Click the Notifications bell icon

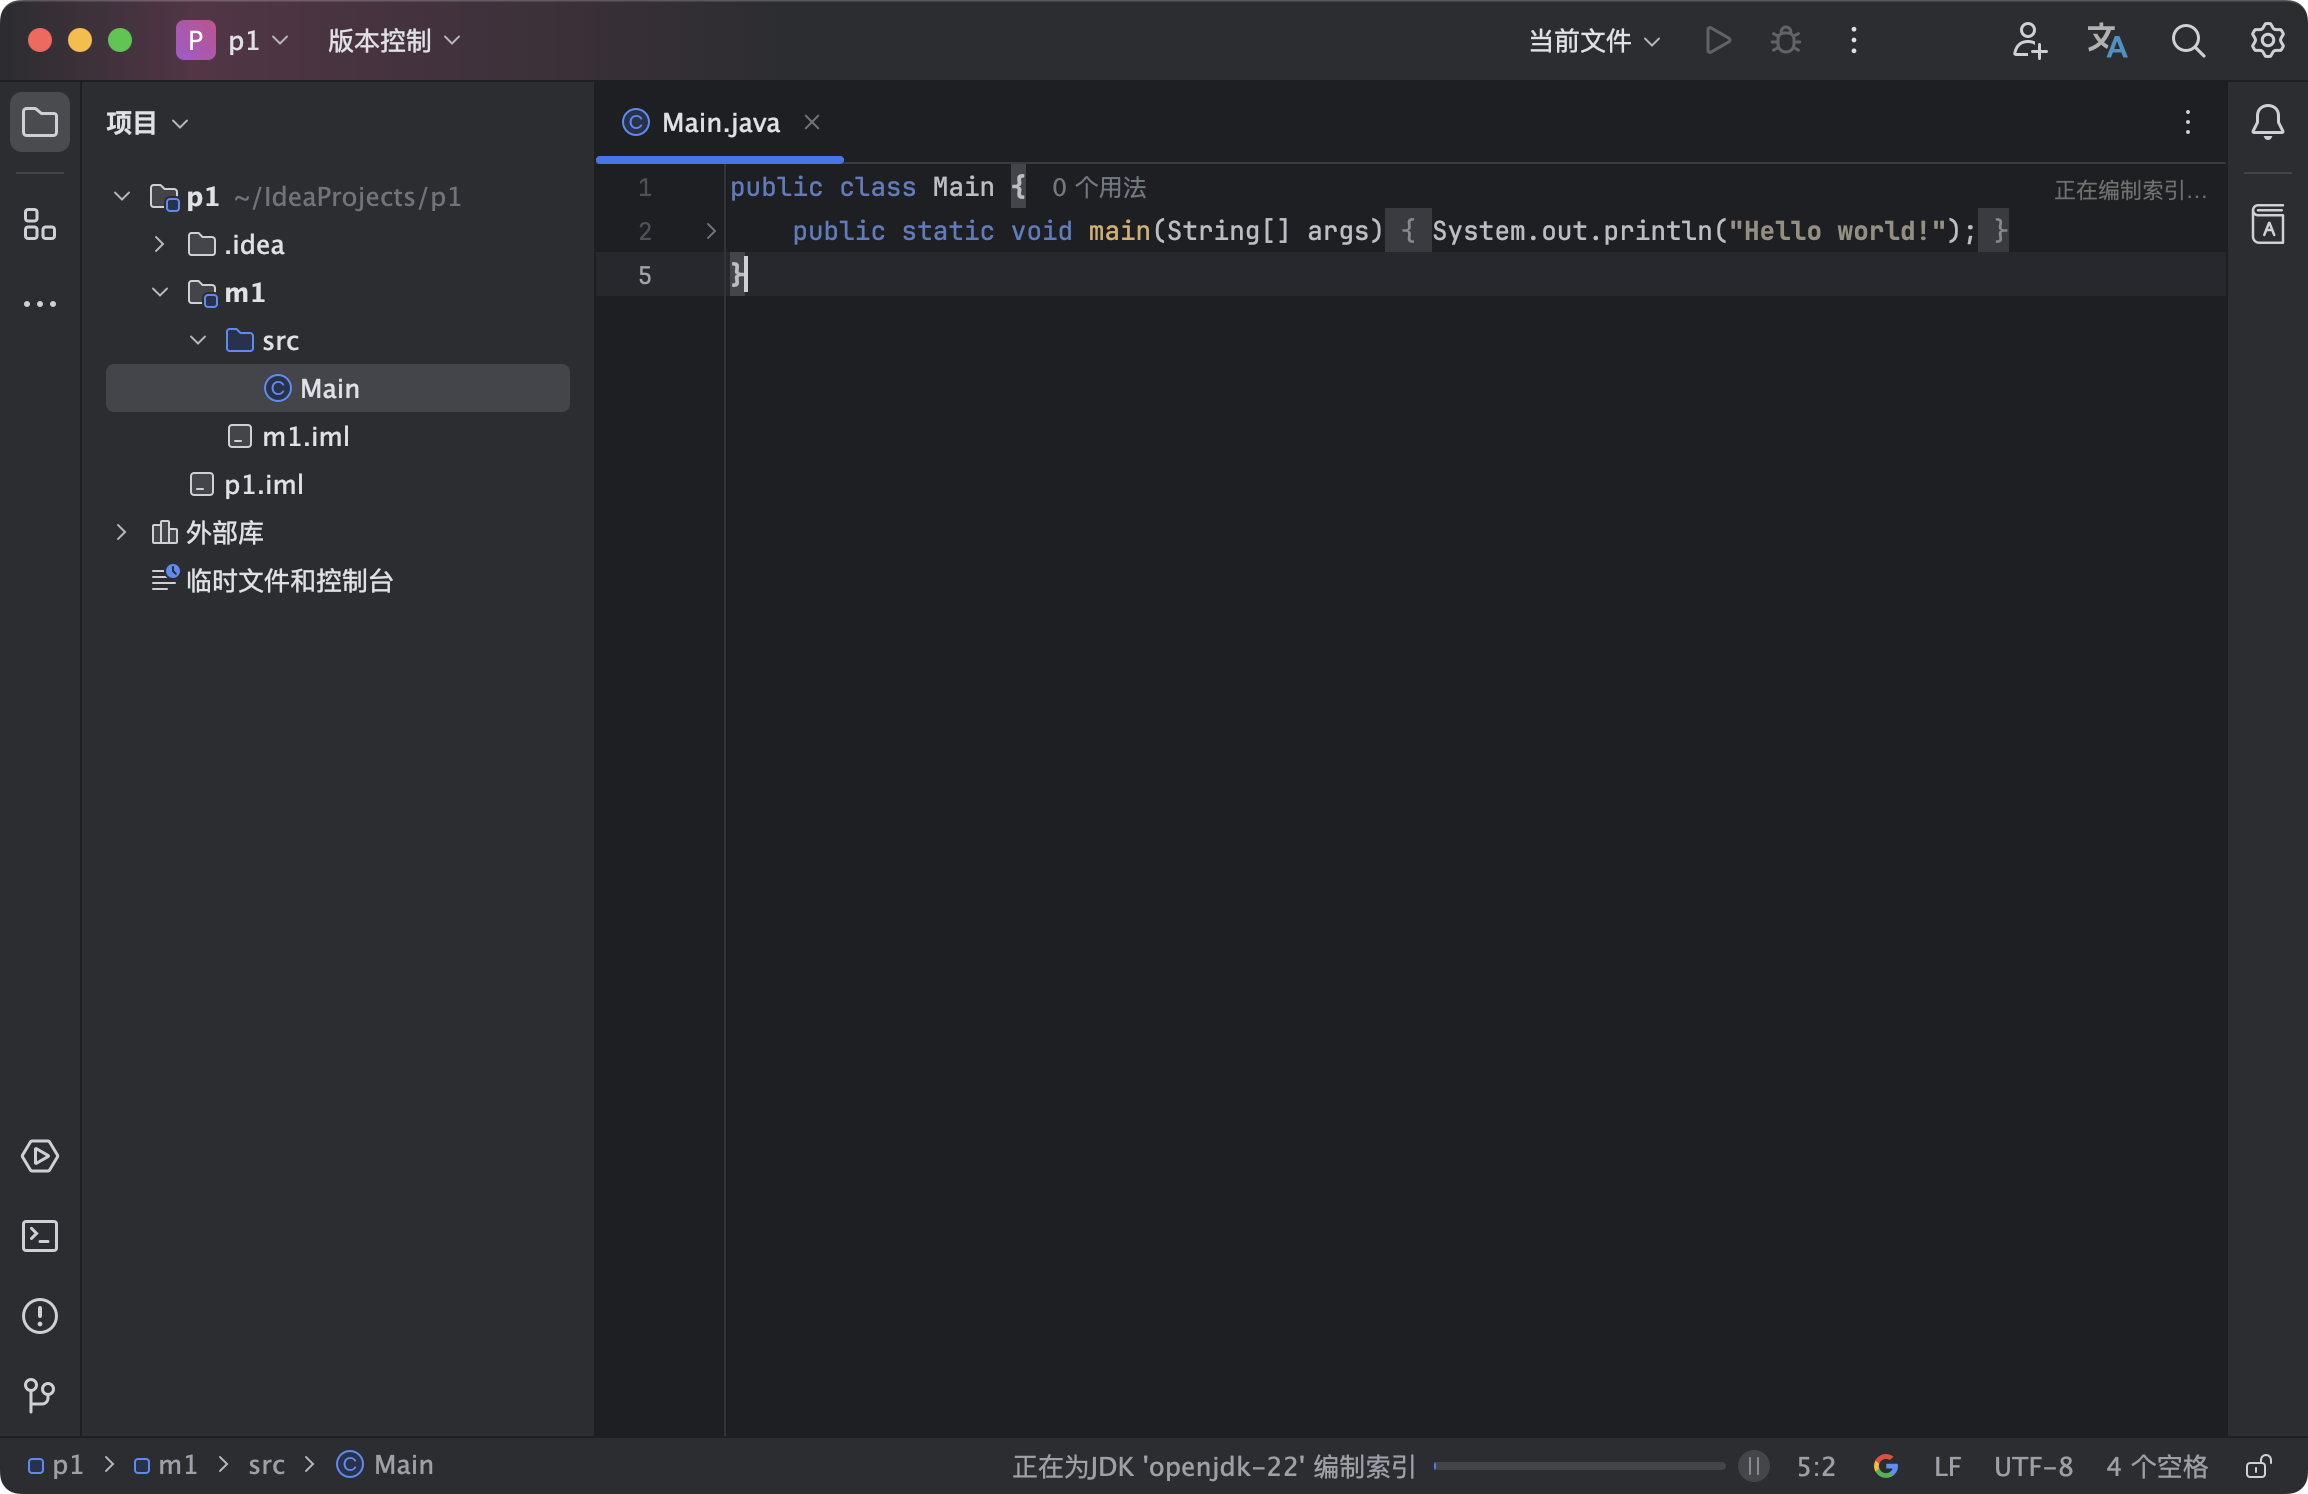coord(2267,123)
